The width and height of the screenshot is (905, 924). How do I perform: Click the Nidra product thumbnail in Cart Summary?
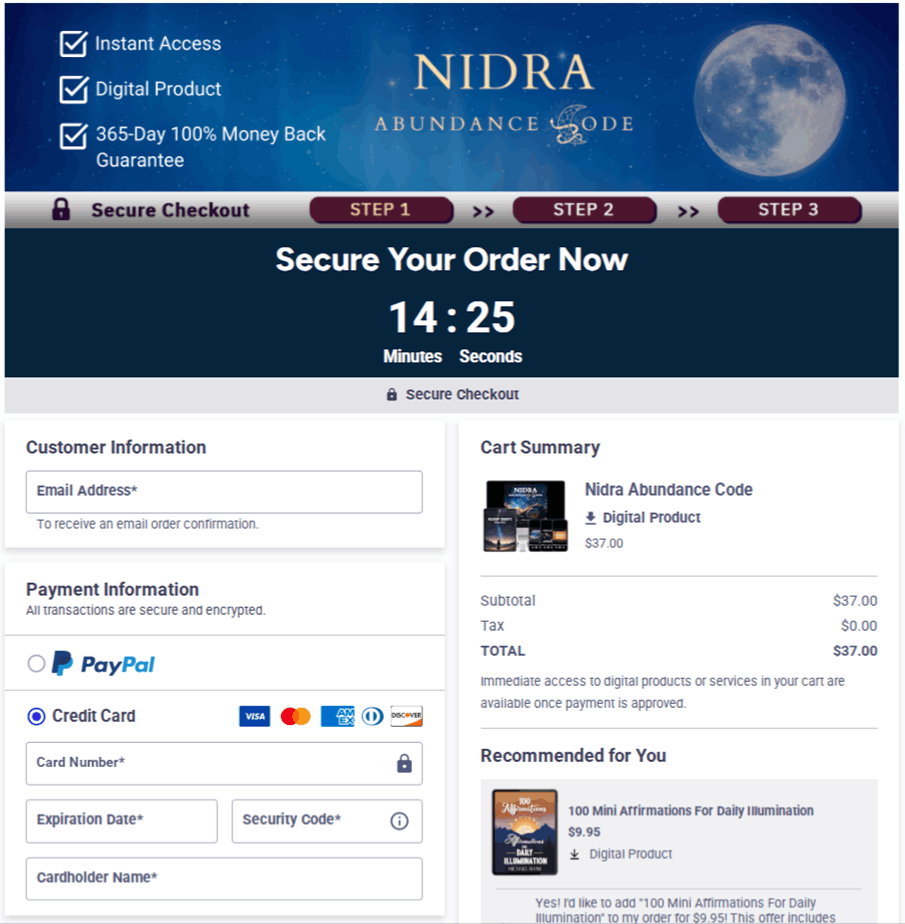point(525,515)
